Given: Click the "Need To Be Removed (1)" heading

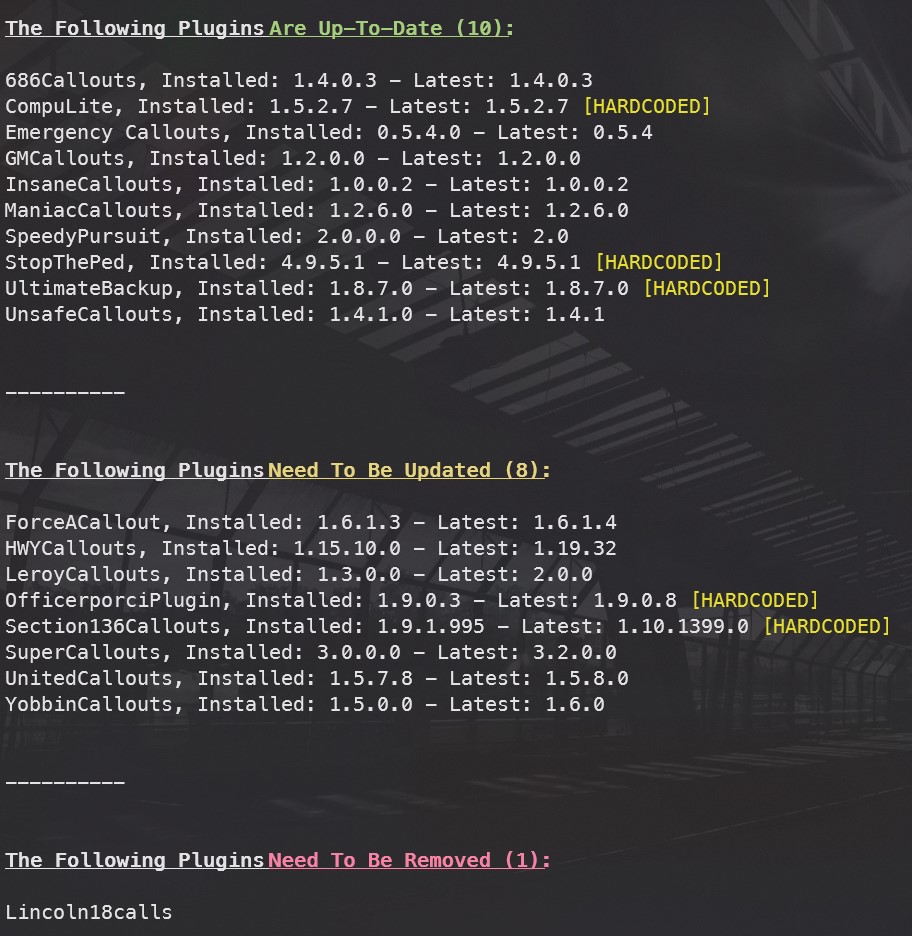Looking at the screenshot, I should (408, 860).
